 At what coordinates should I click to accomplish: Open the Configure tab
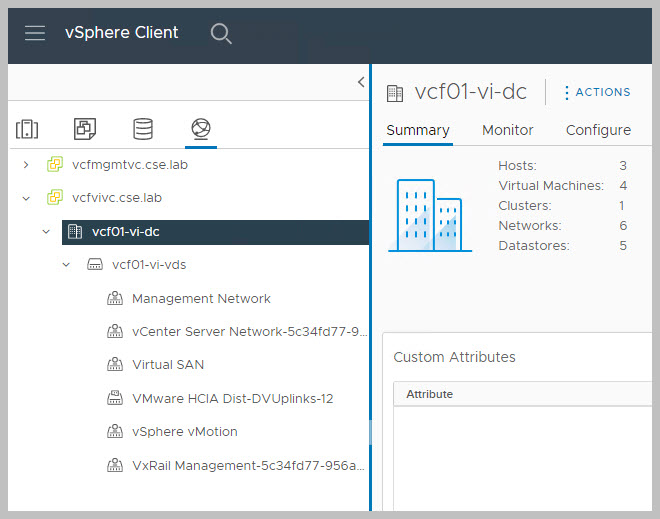(598, 130)
